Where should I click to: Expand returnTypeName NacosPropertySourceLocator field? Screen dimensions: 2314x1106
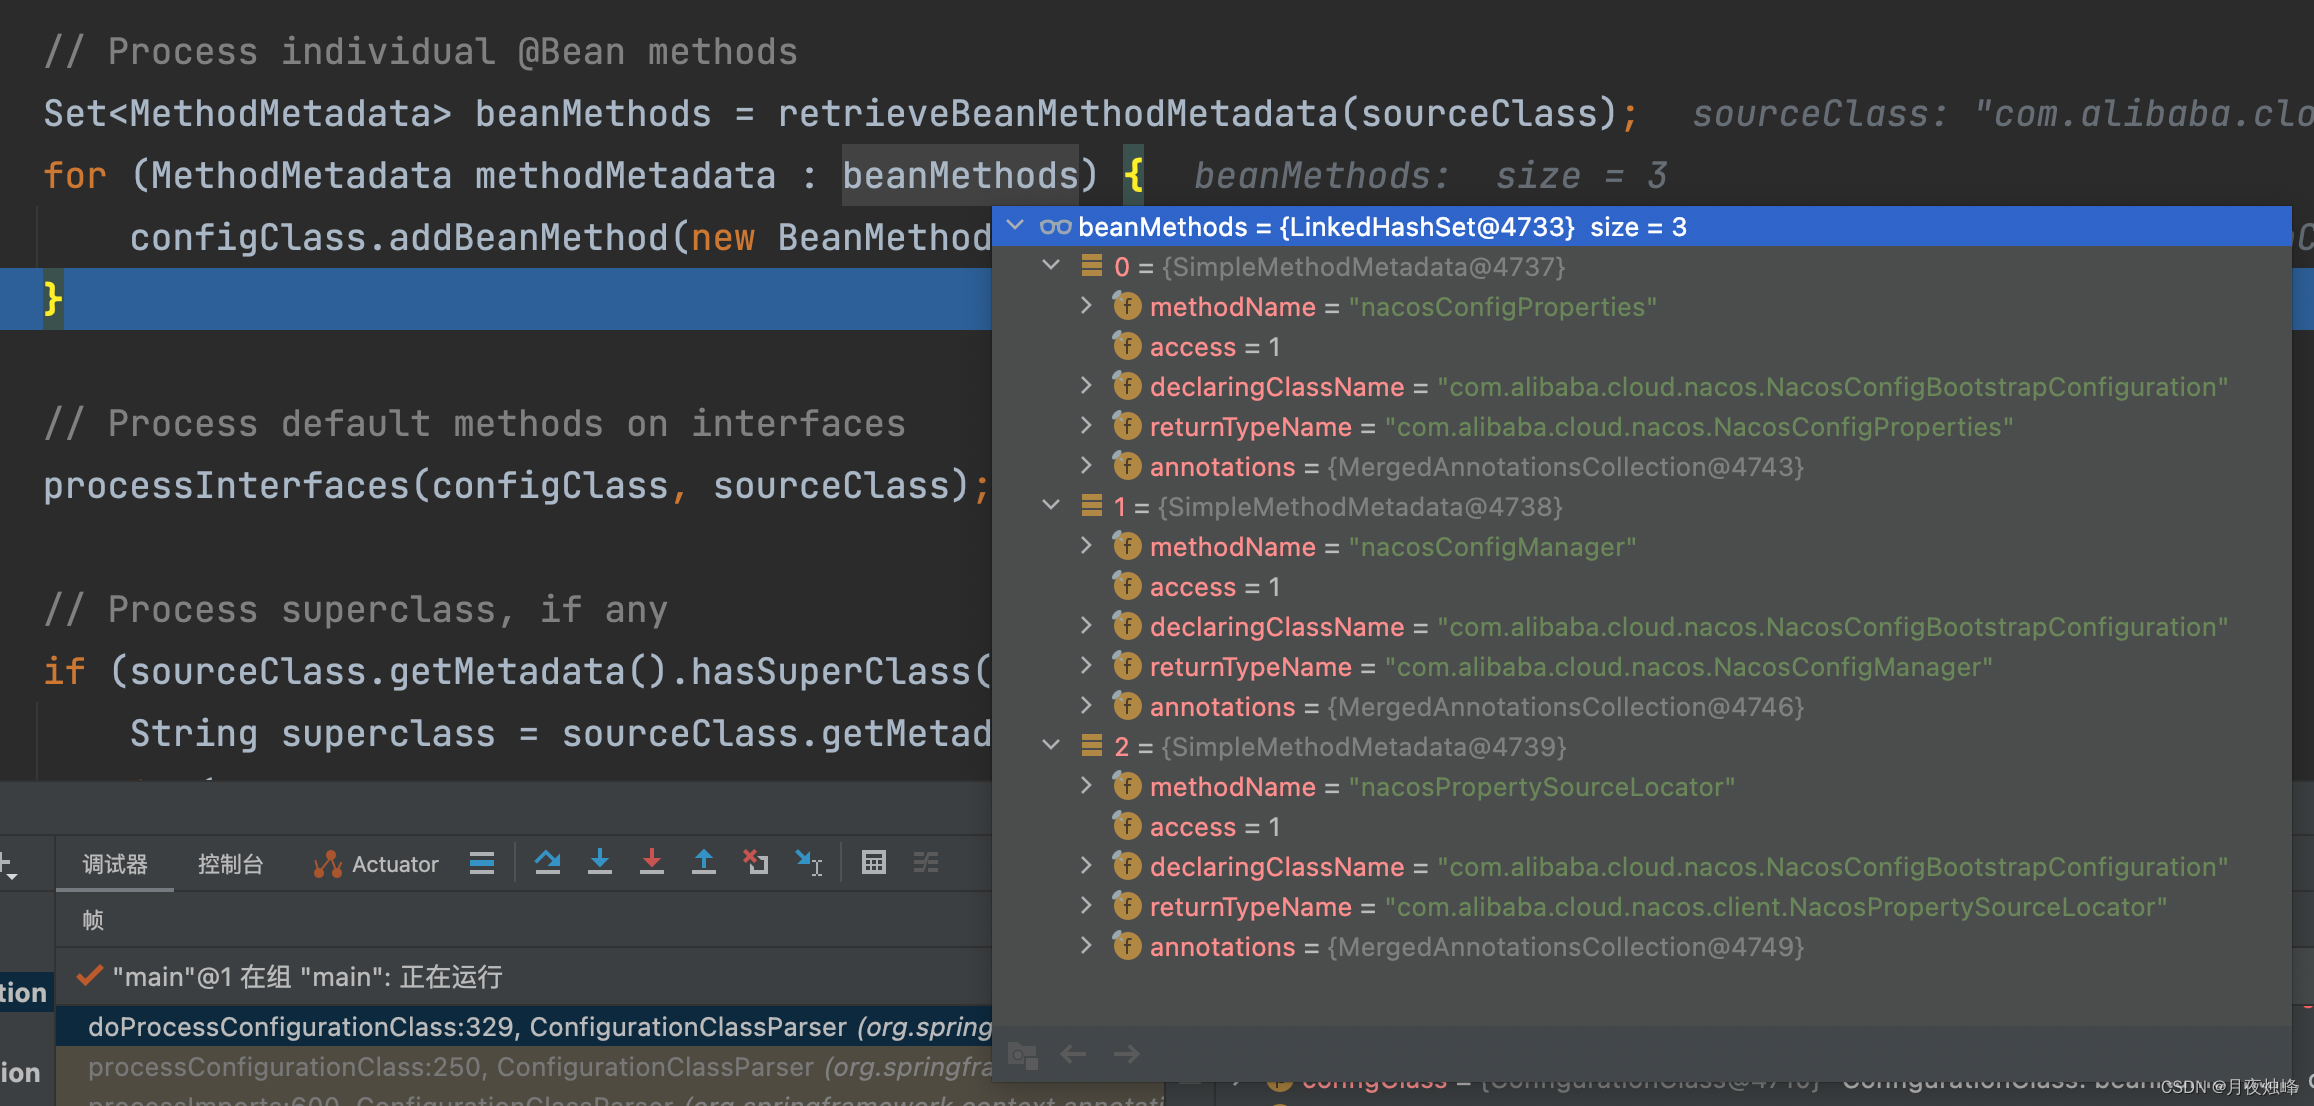point(1086,906)
